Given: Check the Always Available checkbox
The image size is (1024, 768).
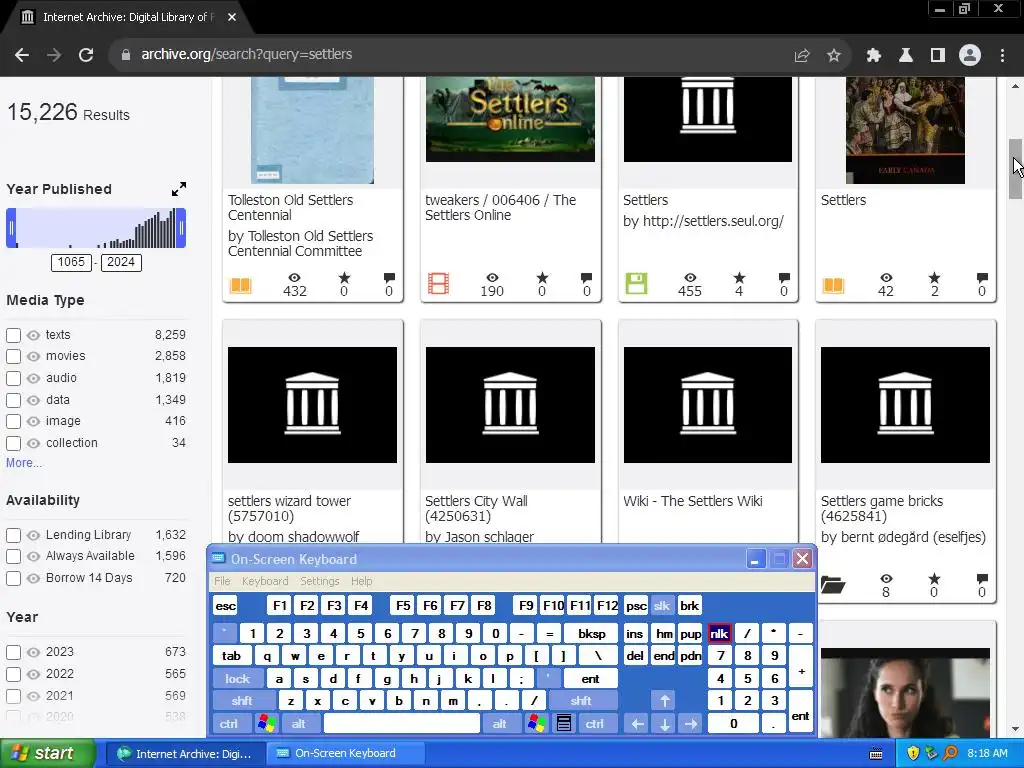Looking at the screenshot, I should tap(13, 556).
